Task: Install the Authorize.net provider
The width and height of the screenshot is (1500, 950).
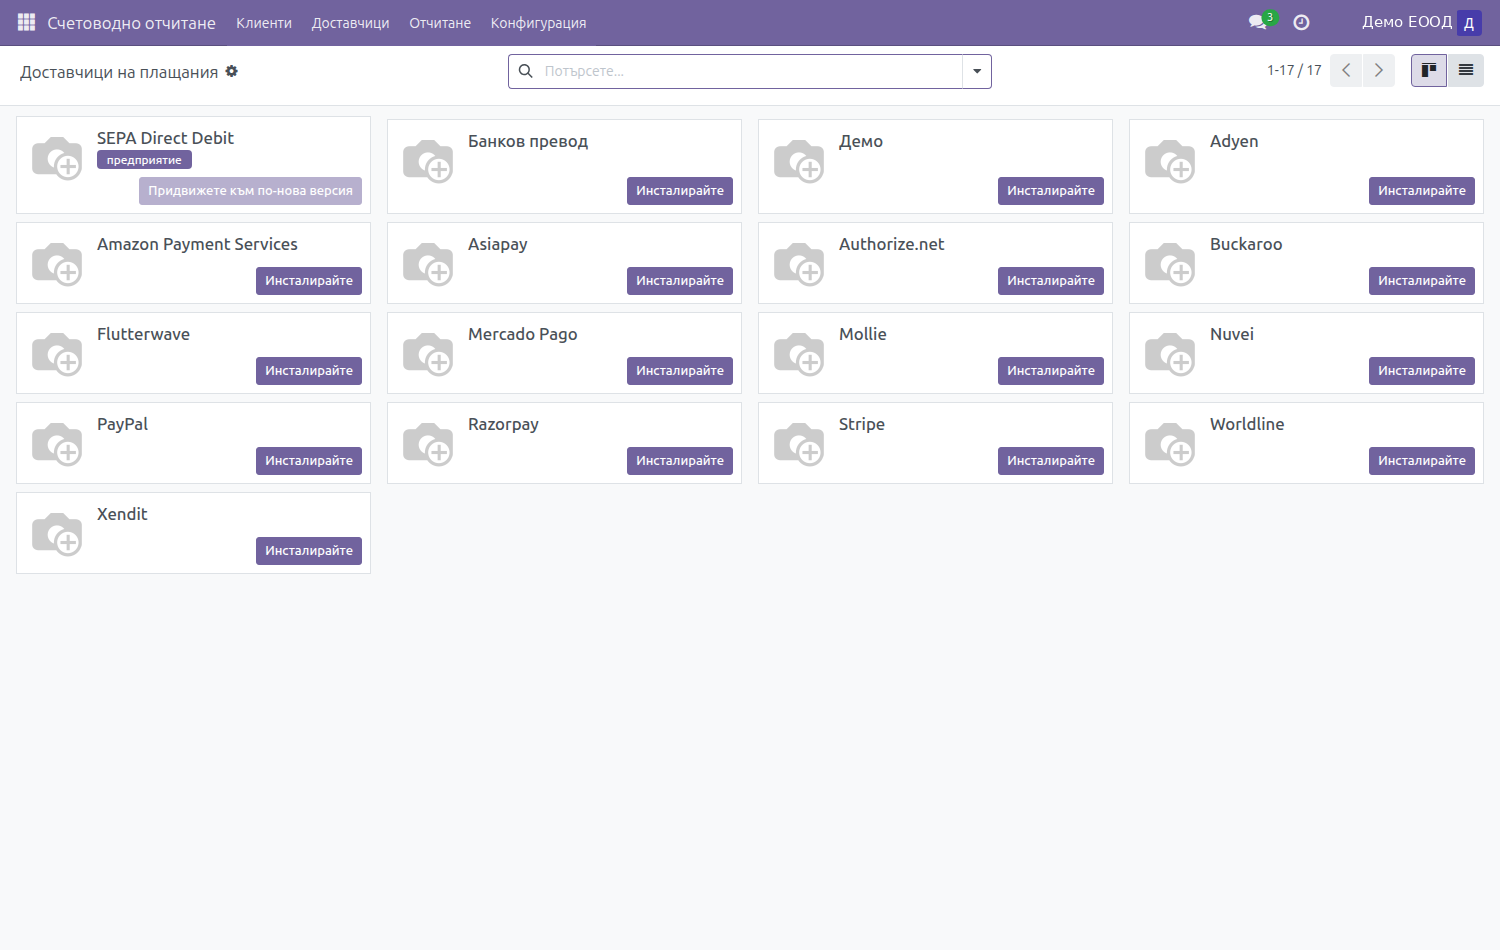Action: click(x=1051, y=281)
